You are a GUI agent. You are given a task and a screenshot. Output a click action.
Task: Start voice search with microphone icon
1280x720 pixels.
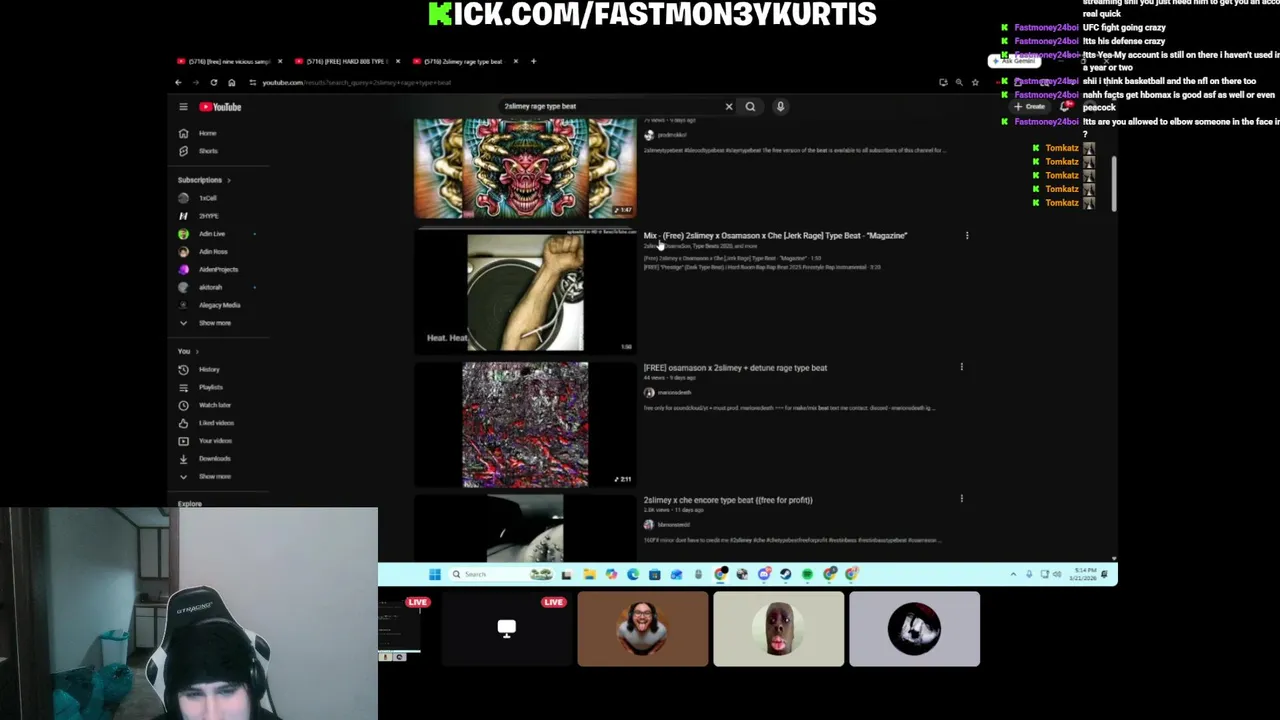[780, 106]
